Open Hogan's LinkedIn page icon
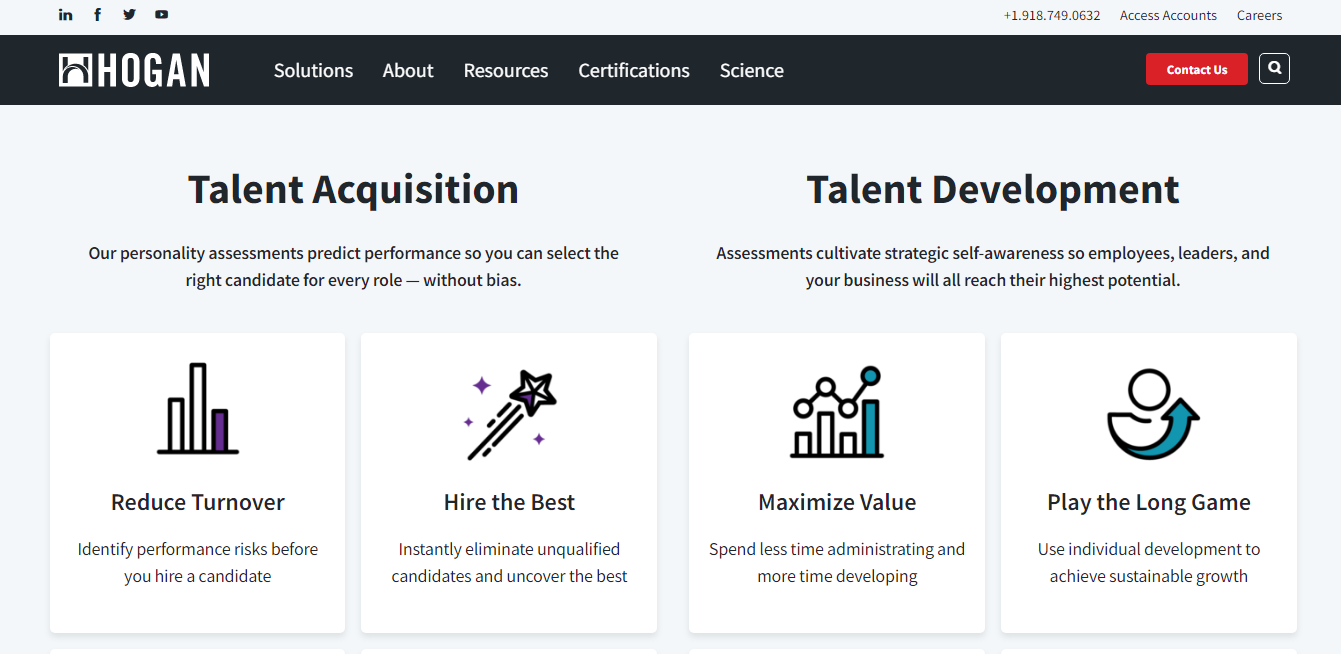Screen dimensions: 1341x654 (x=65, y=14)
